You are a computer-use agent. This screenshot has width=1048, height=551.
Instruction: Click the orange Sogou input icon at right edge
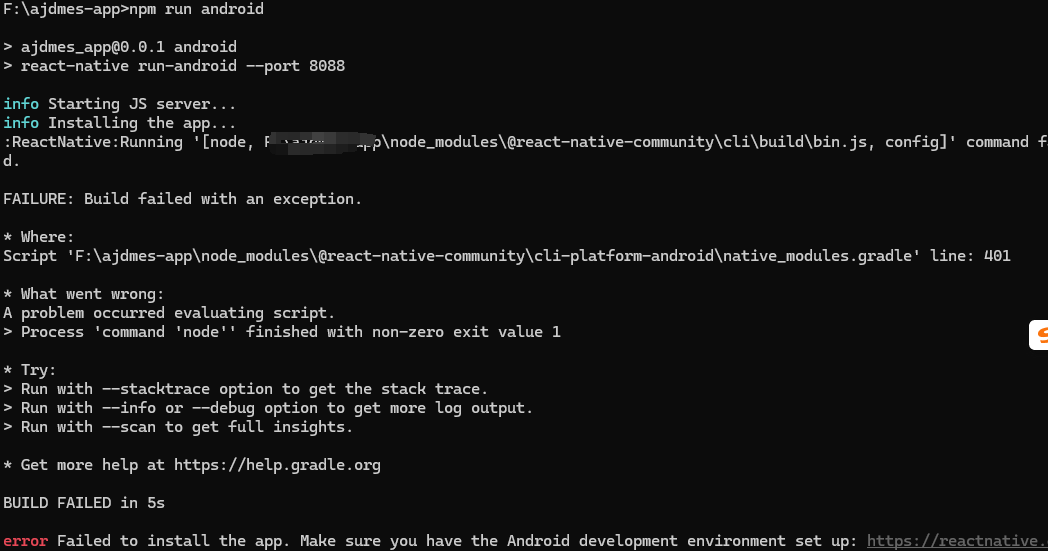(x=1039, y=335)
